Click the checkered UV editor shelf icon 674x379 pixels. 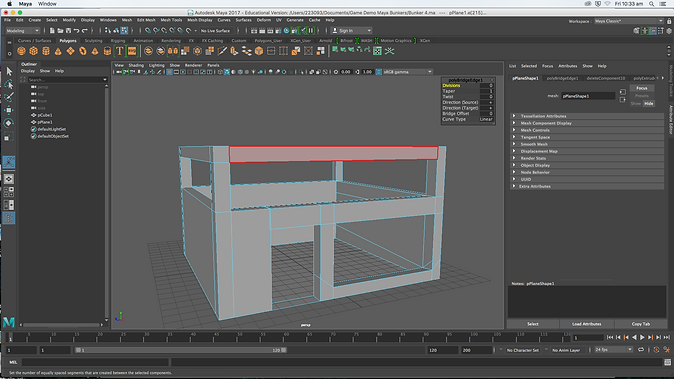coord(377,51)
